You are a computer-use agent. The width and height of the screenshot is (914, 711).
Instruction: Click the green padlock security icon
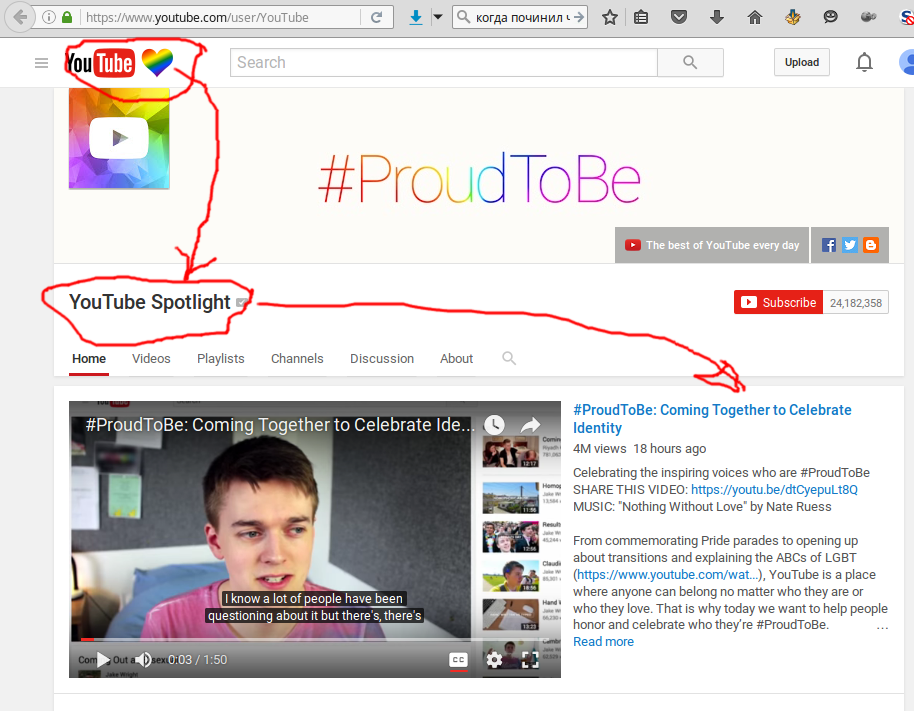click(67, 17)
